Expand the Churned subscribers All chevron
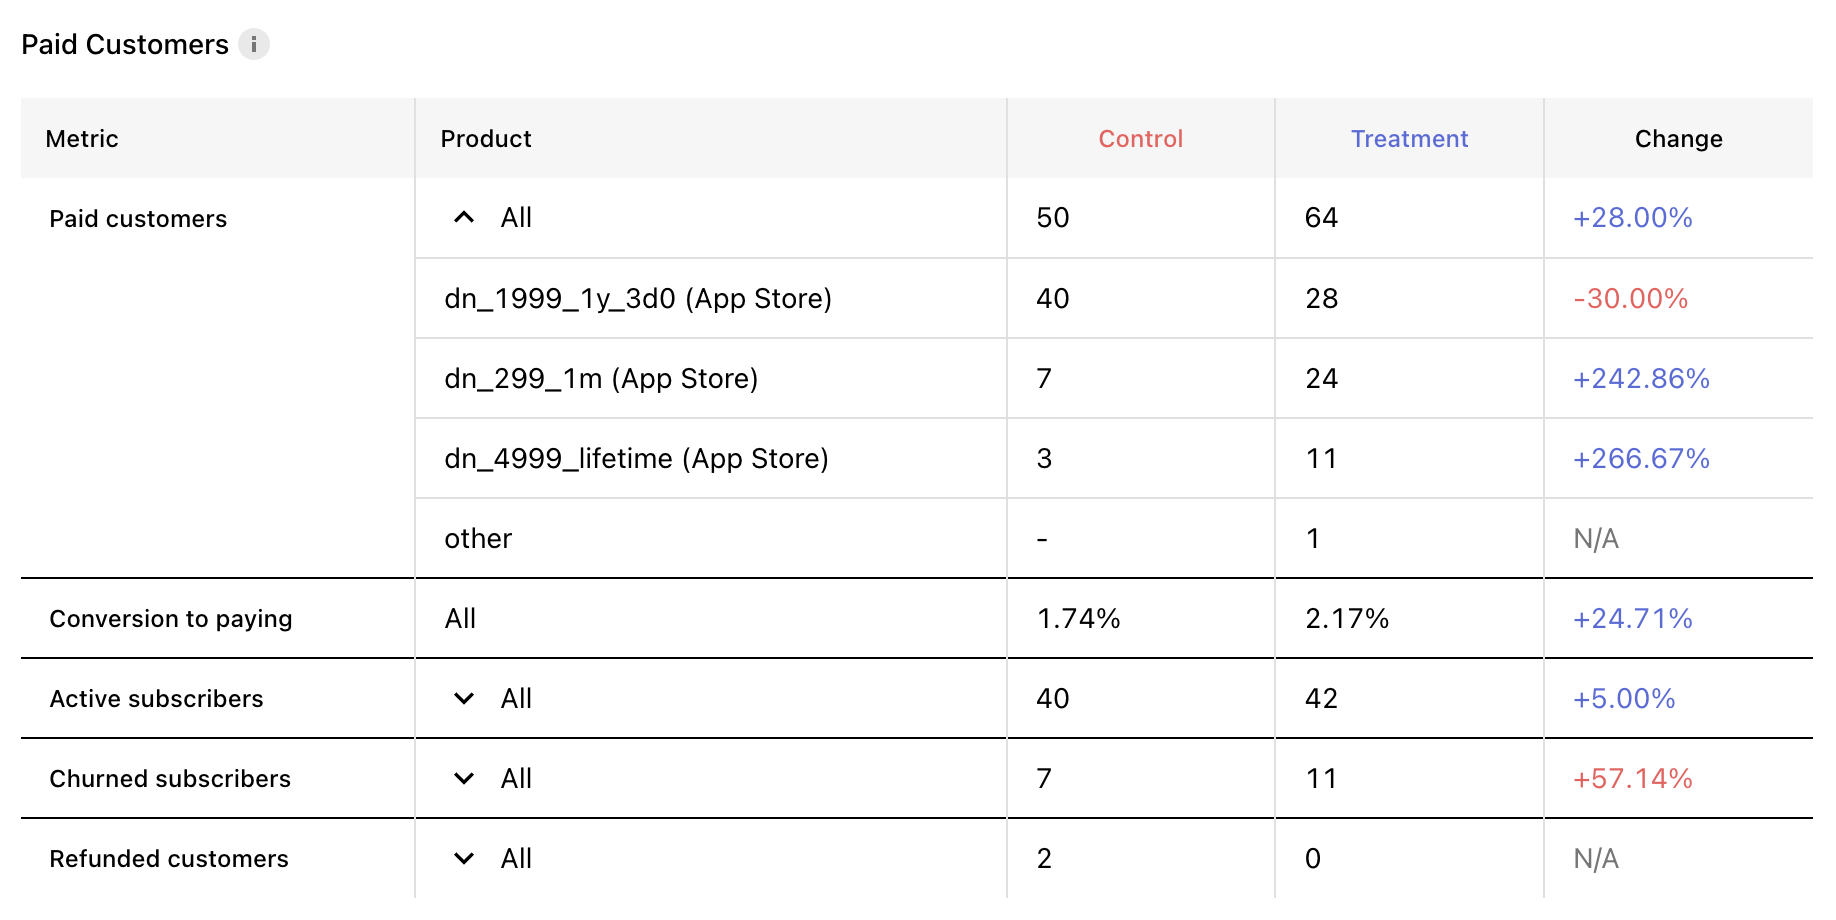This screenshot has height=920, width=1836. [x=464, y=778]
